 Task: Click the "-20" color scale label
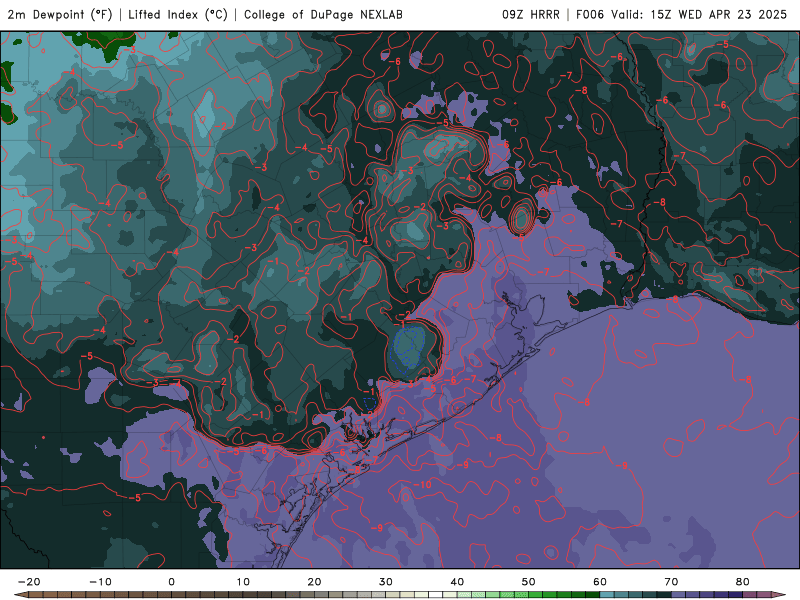[x=29, y=582]
